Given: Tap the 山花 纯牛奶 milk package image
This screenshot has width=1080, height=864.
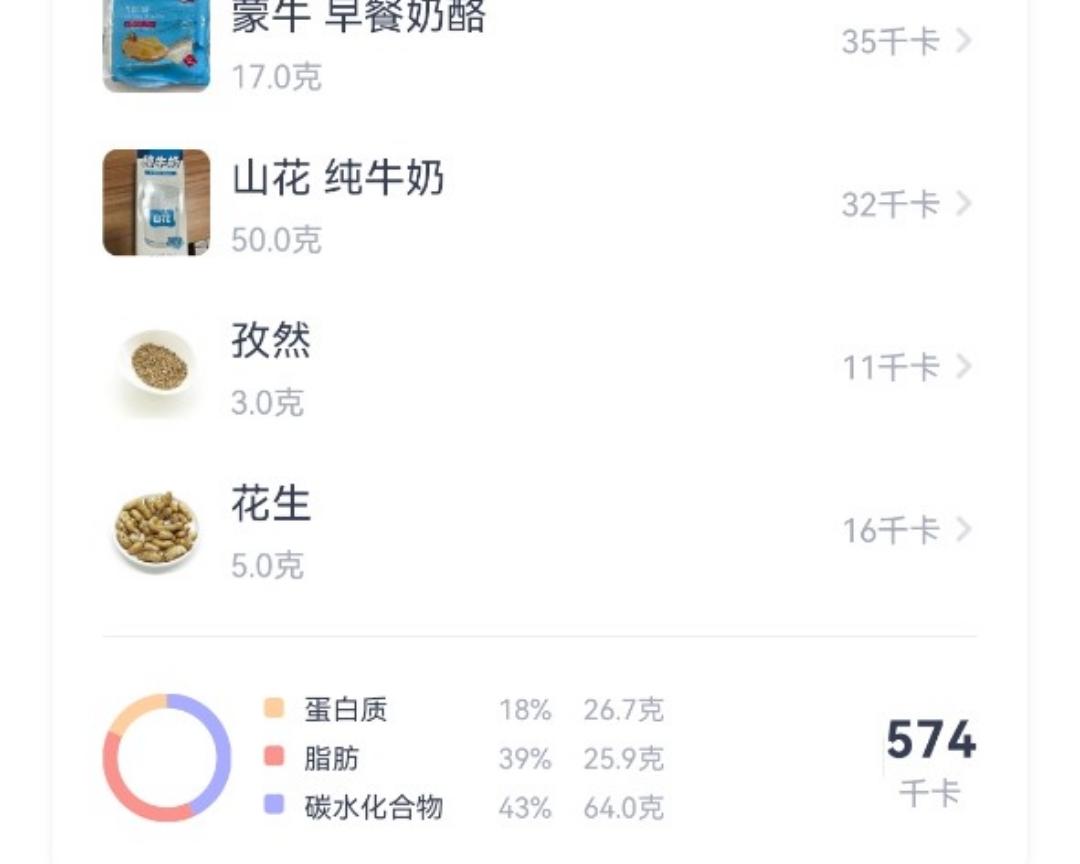Looking at the screenshot, I should (156, 203).
